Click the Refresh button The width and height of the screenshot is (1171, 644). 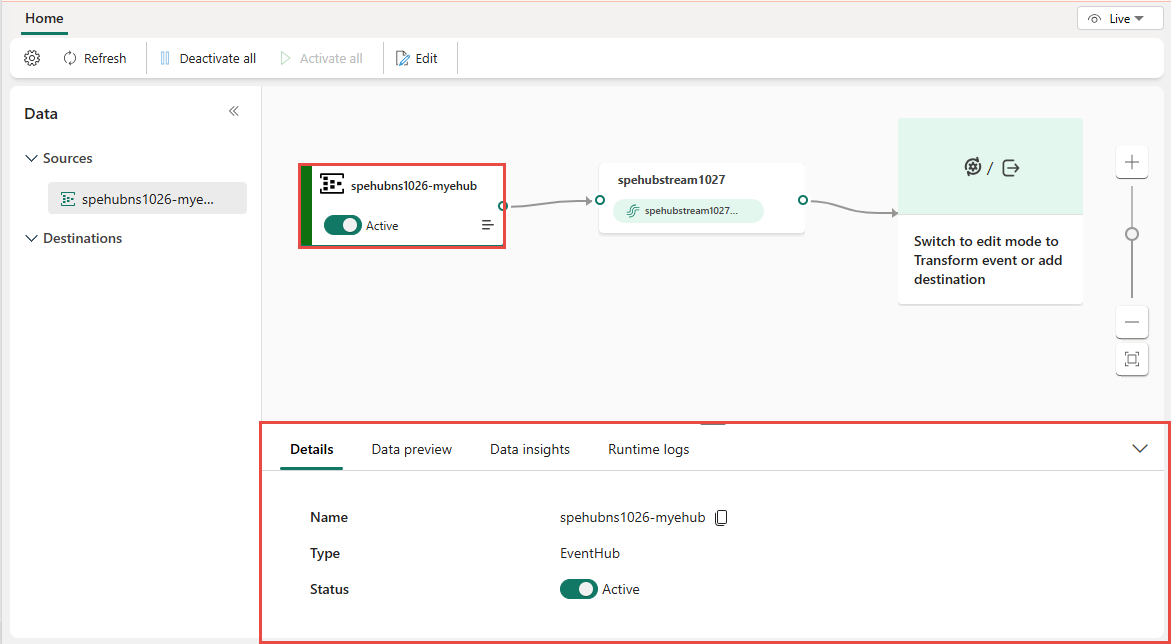click(x=95, y=58)
